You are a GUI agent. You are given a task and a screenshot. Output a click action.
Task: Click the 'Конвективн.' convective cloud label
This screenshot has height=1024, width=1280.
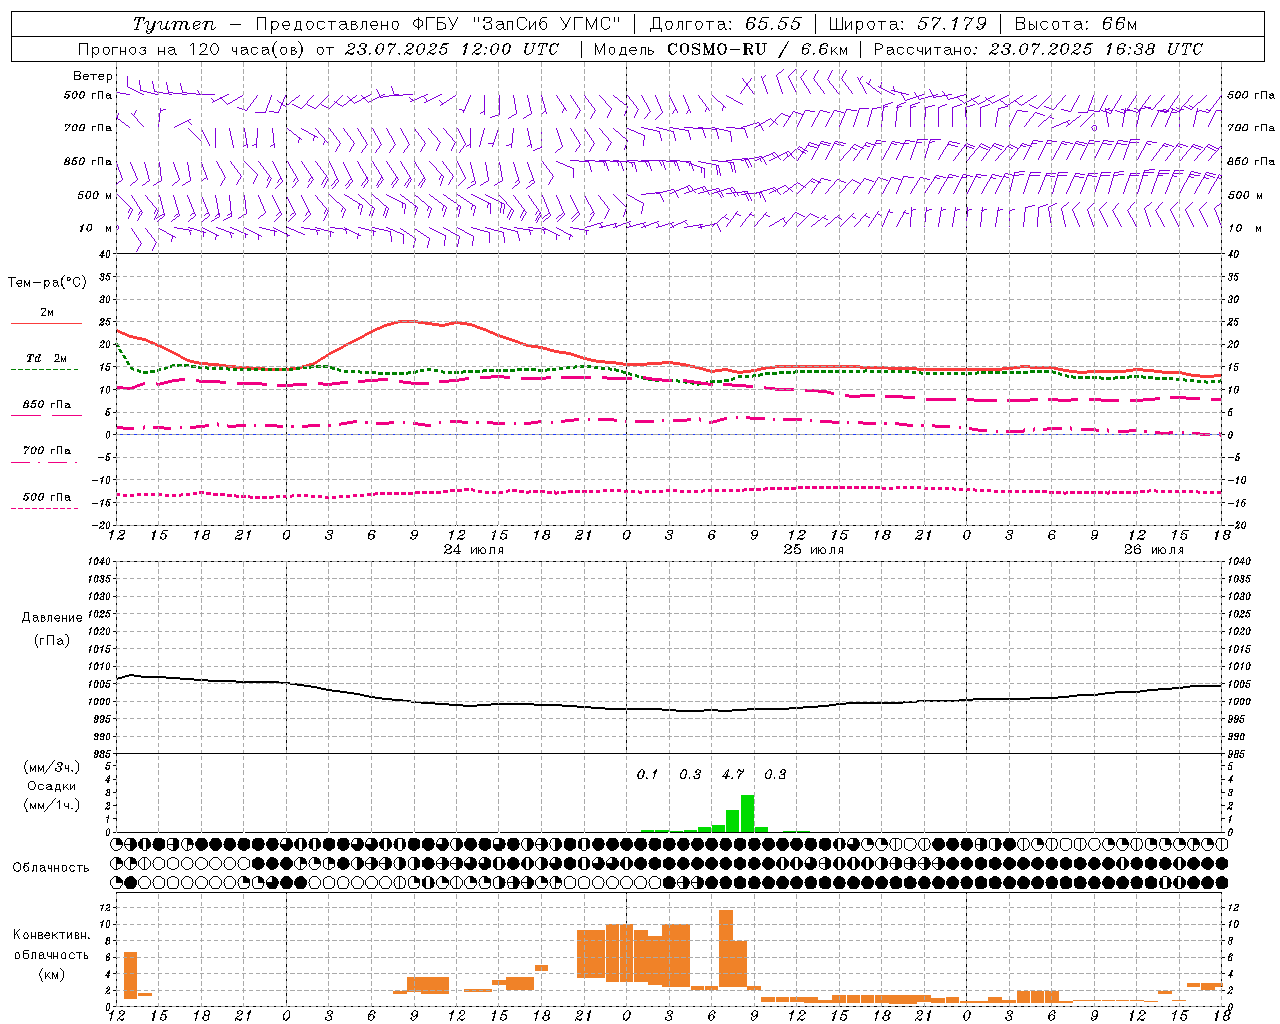click(51, 935)
